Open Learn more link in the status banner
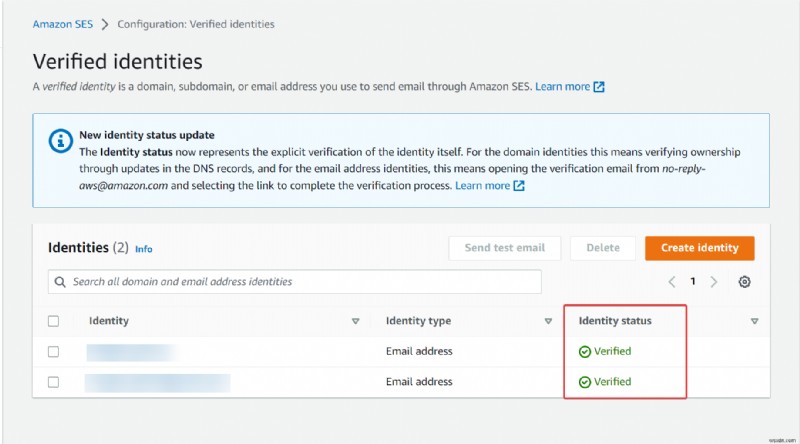 tap(482, 186)
